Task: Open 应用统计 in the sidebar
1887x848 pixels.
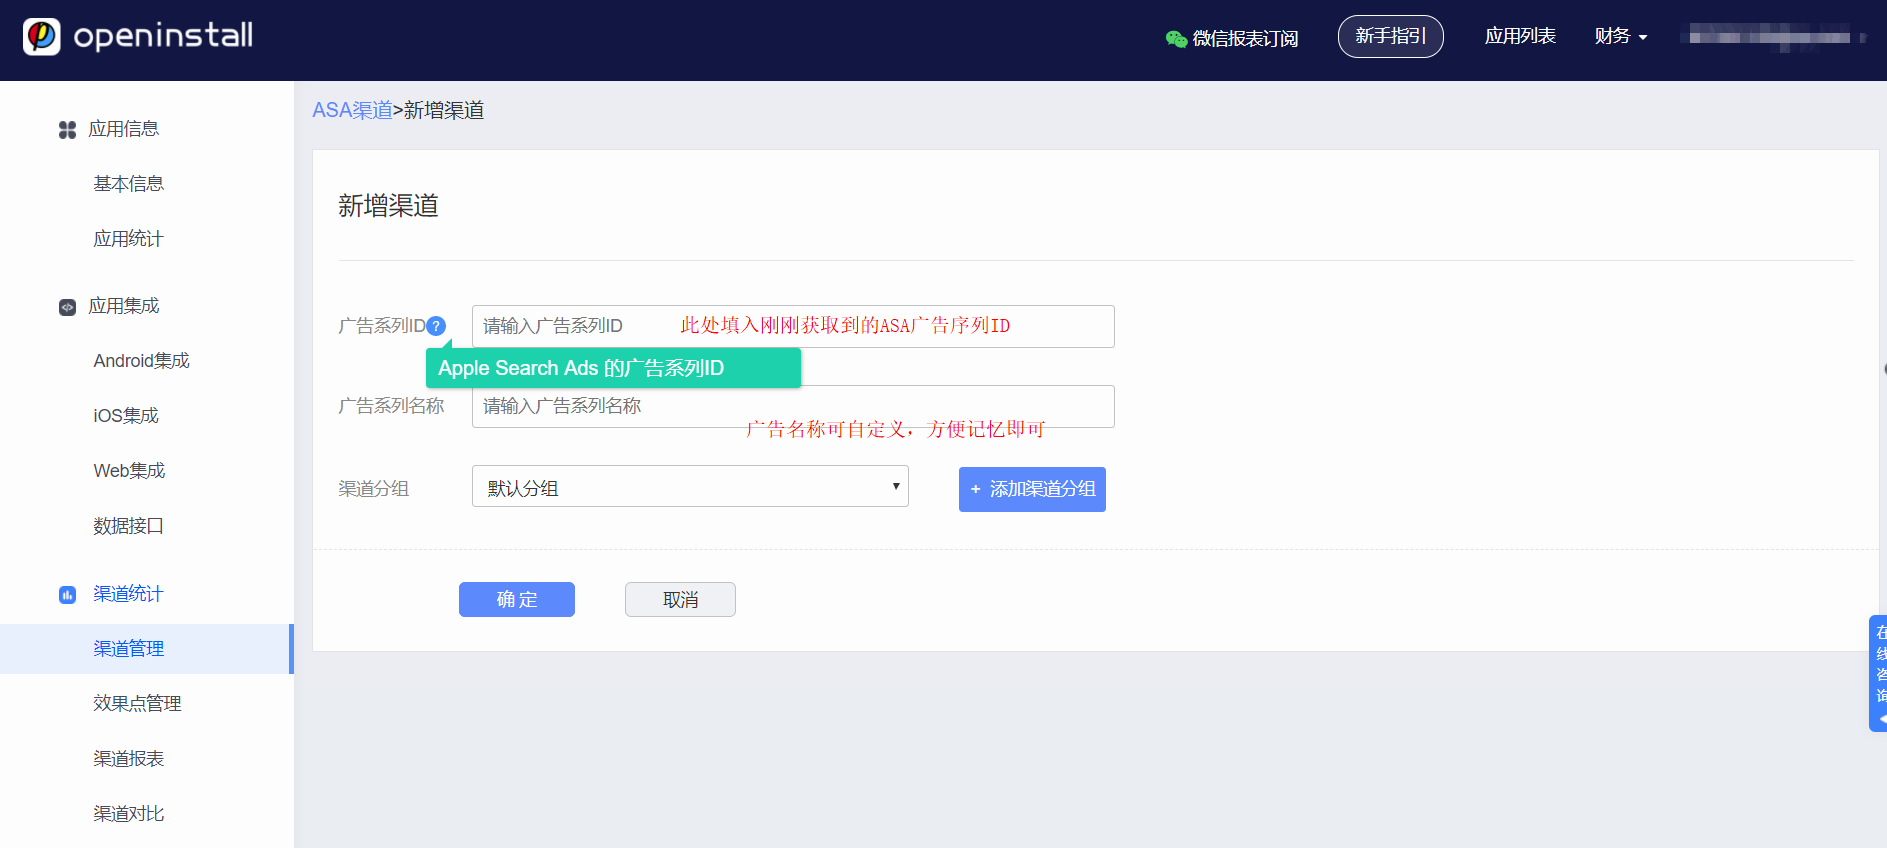Action: click(x=128, y=239)
